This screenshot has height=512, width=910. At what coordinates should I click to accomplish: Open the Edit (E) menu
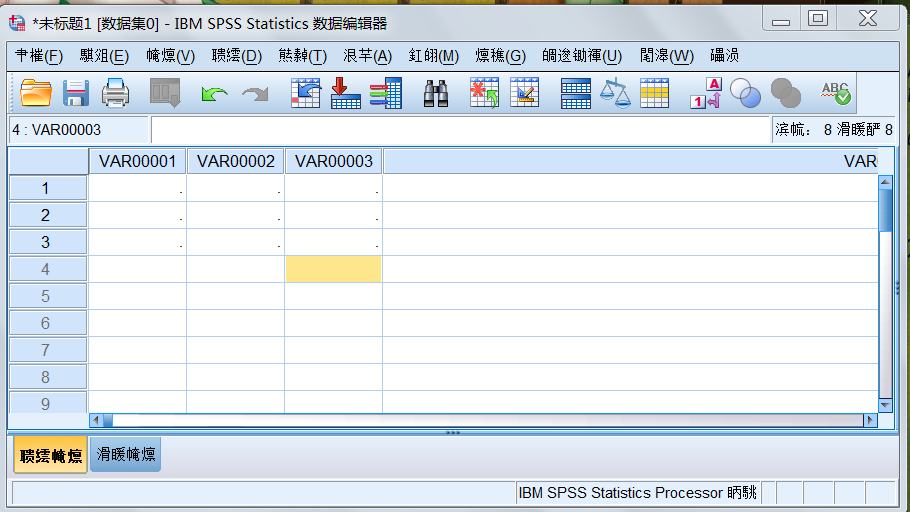(x=104, y=56)
